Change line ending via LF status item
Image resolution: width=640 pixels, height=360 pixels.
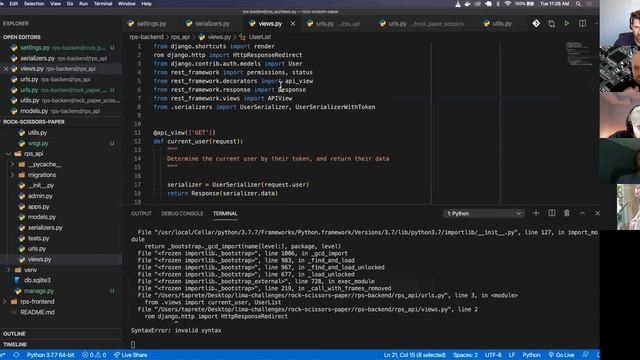tap(511, 355)
